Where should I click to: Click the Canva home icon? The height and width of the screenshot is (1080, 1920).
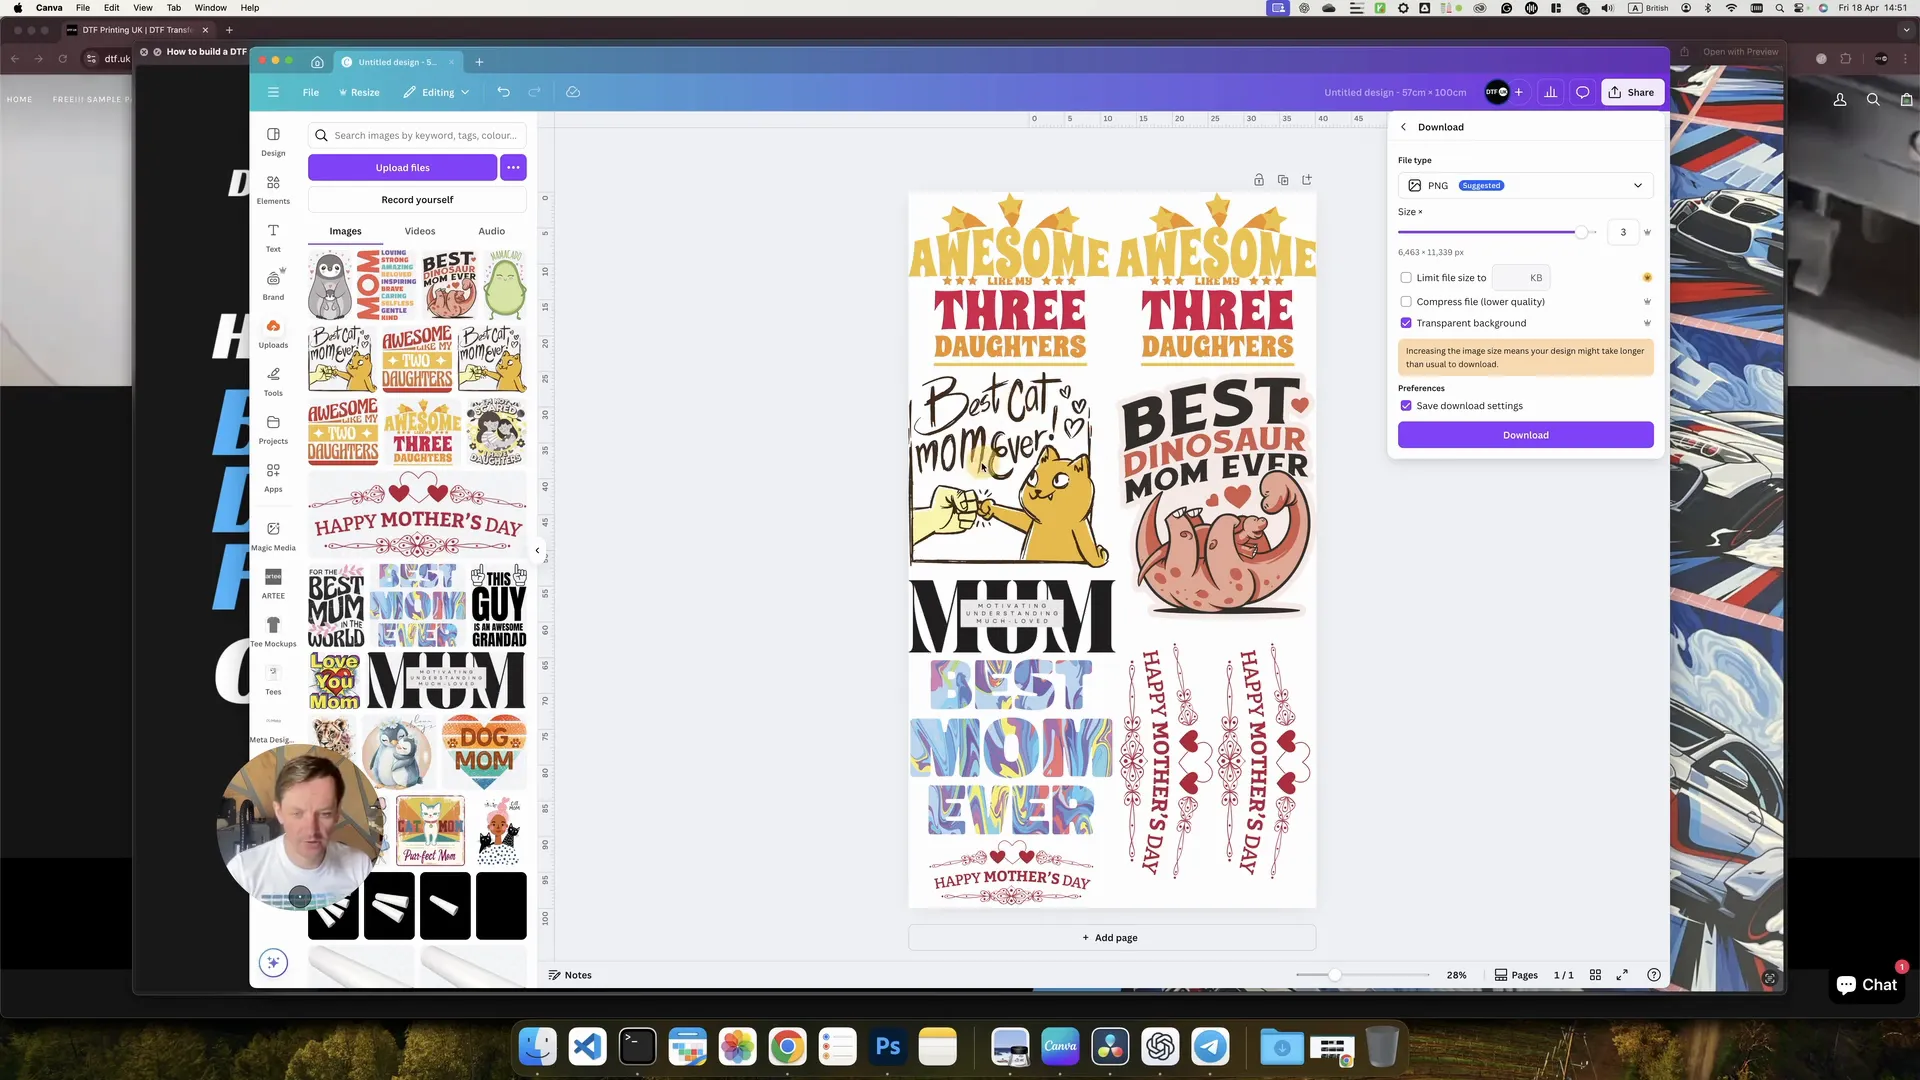[317, 62]
